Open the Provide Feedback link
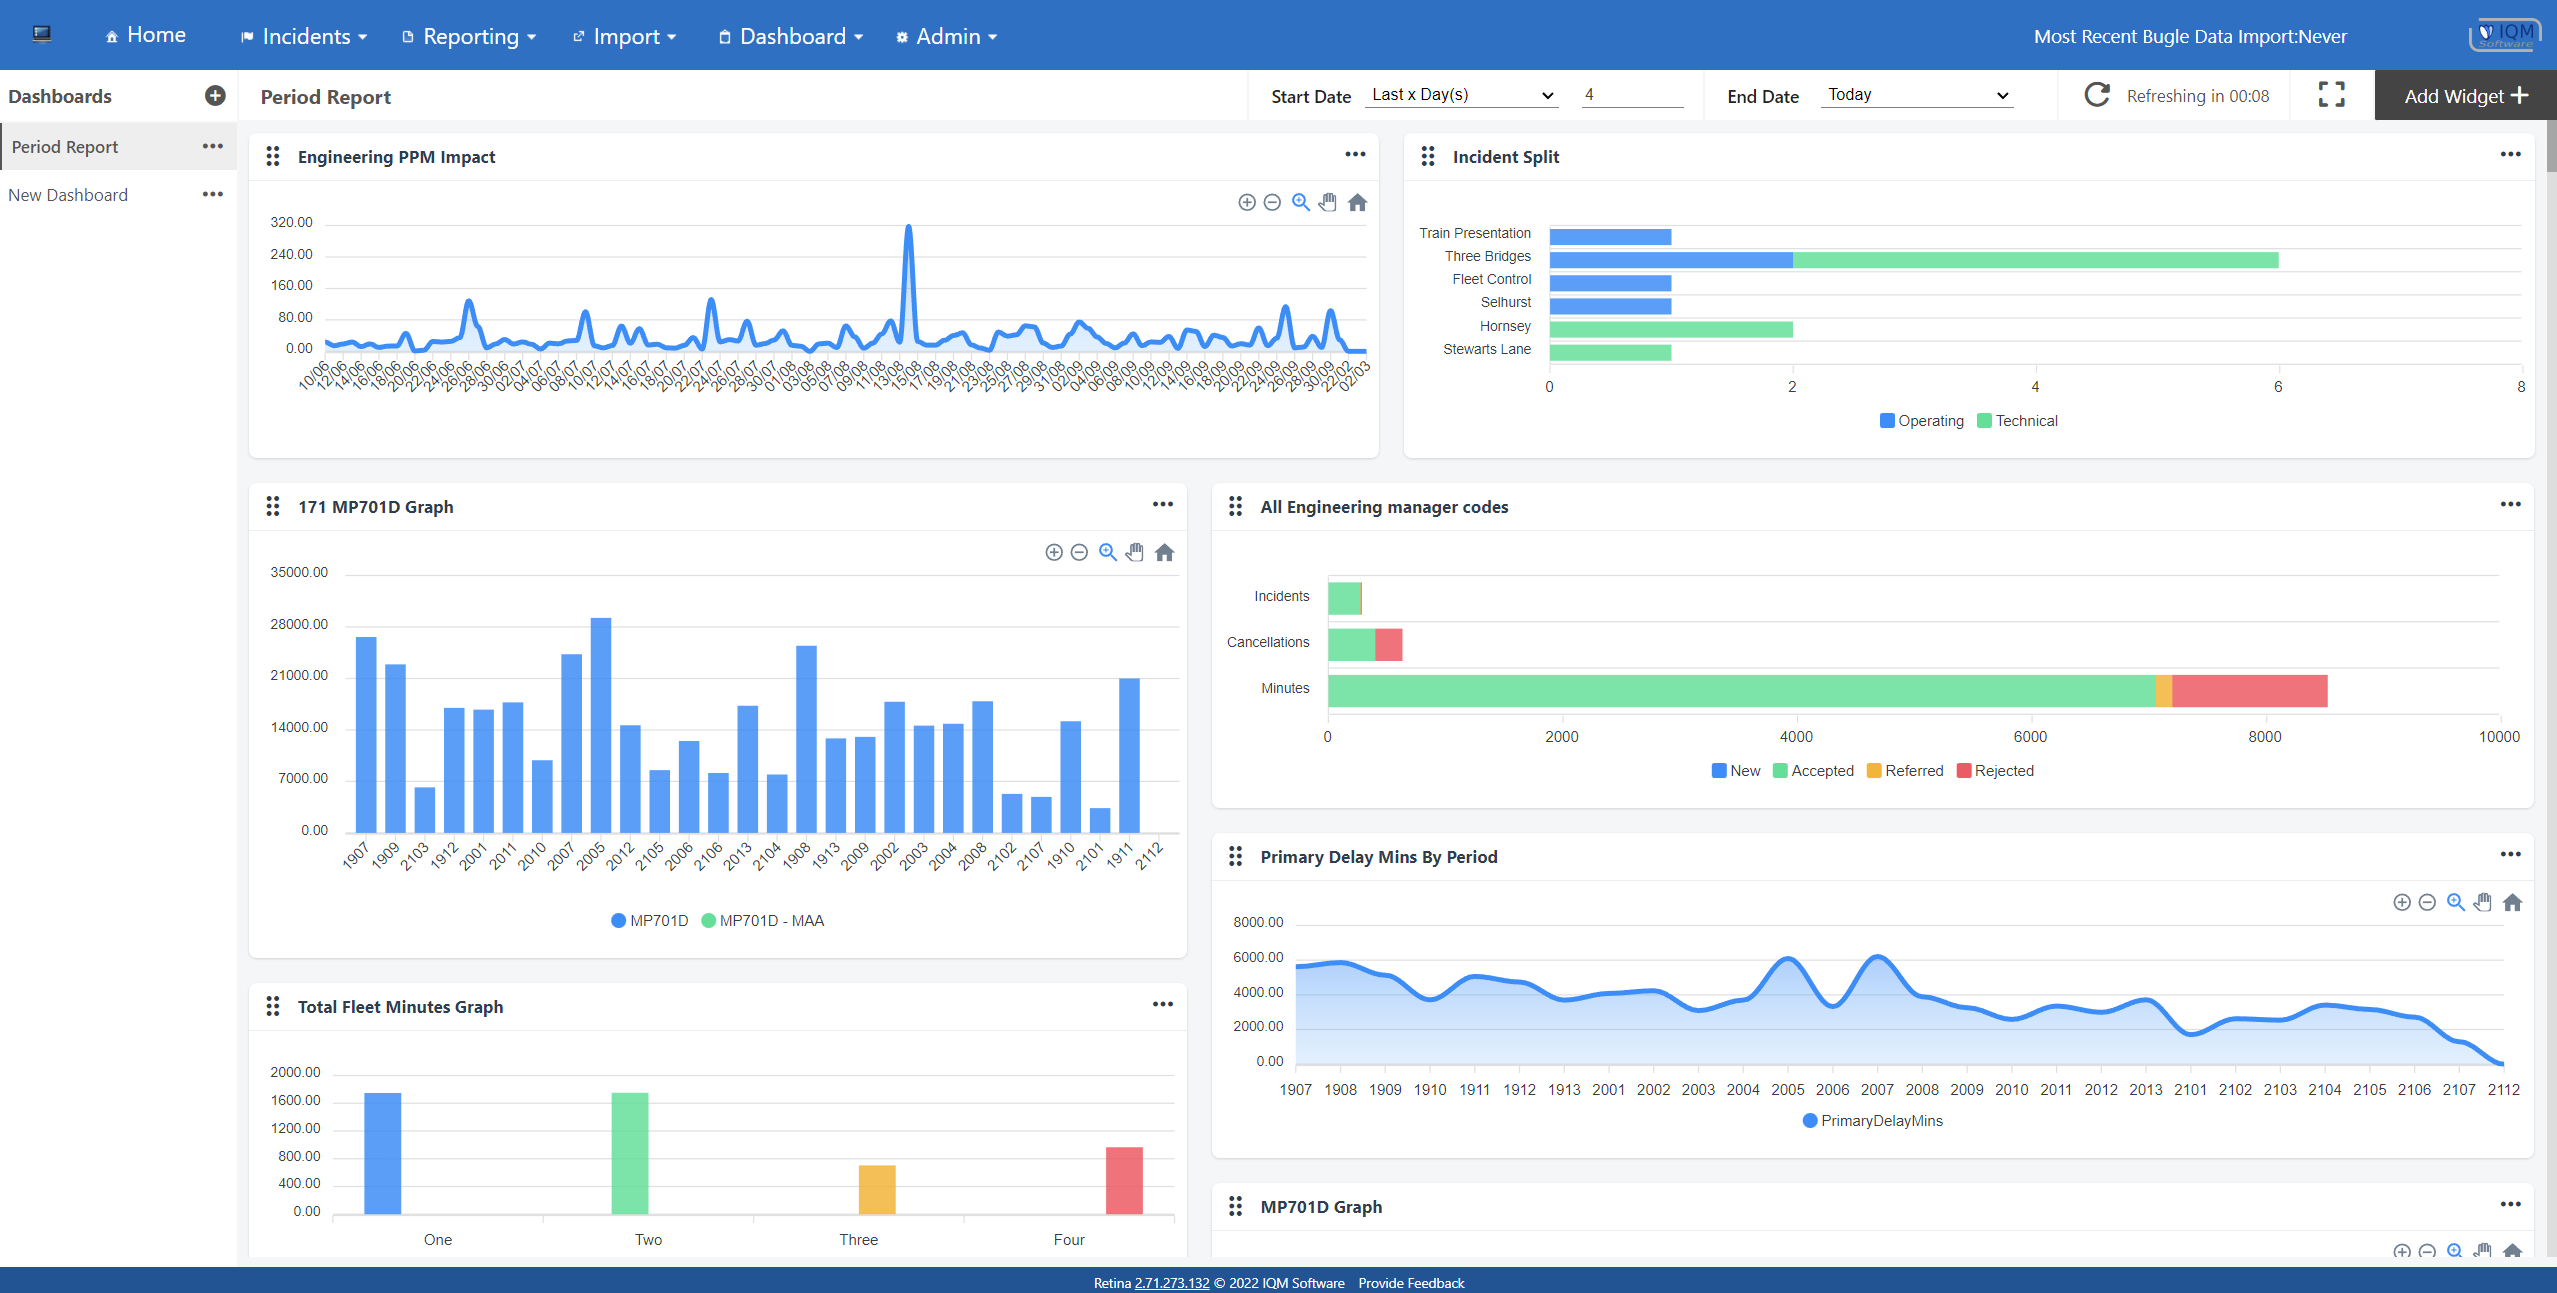The image size is (2557, 1293). [x=1411, y=1283]
